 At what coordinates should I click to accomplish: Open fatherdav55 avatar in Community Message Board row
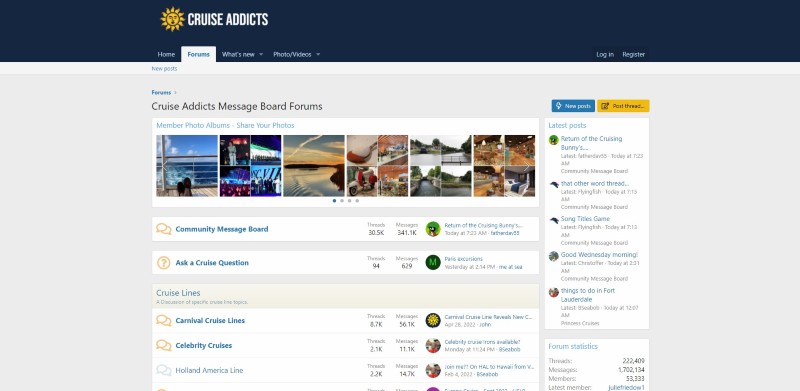433,229
